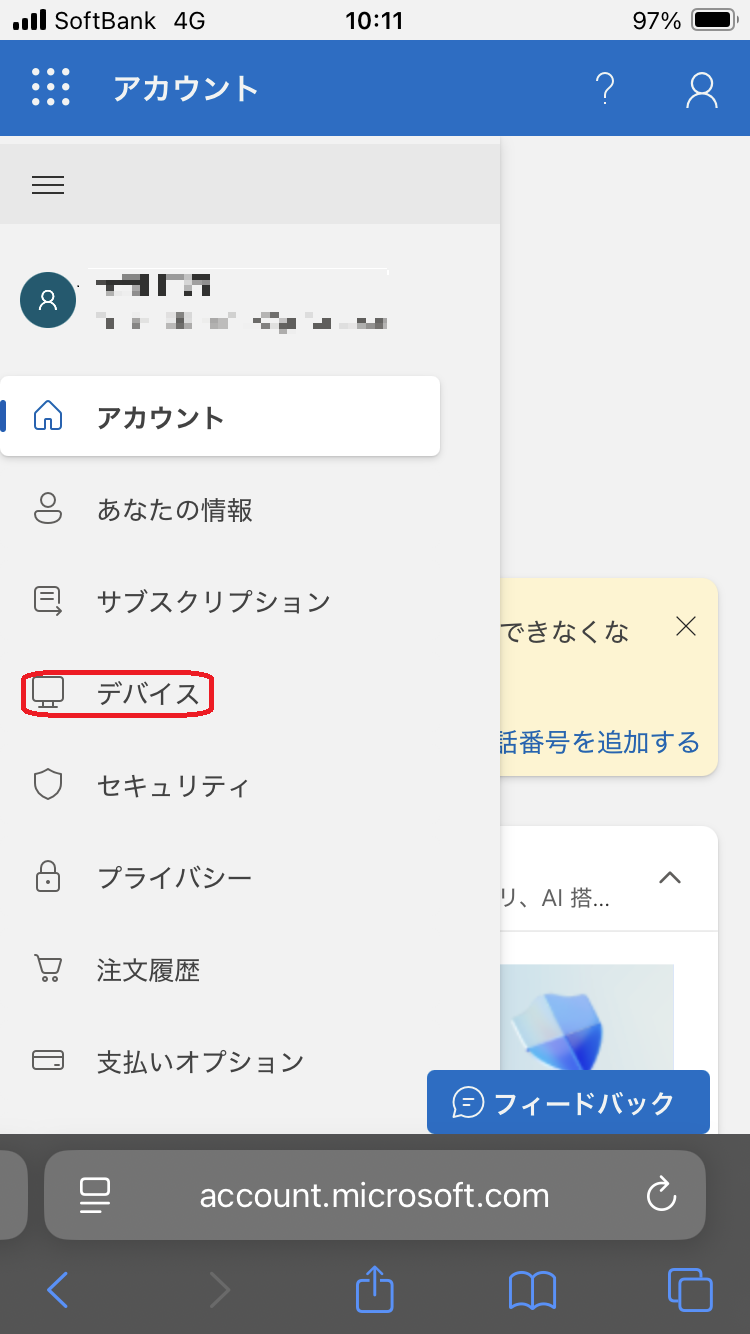This screenshot has height=1334, width=750.
Task: Select the user avatar in sidebar
Action: [x=48, y=300]
